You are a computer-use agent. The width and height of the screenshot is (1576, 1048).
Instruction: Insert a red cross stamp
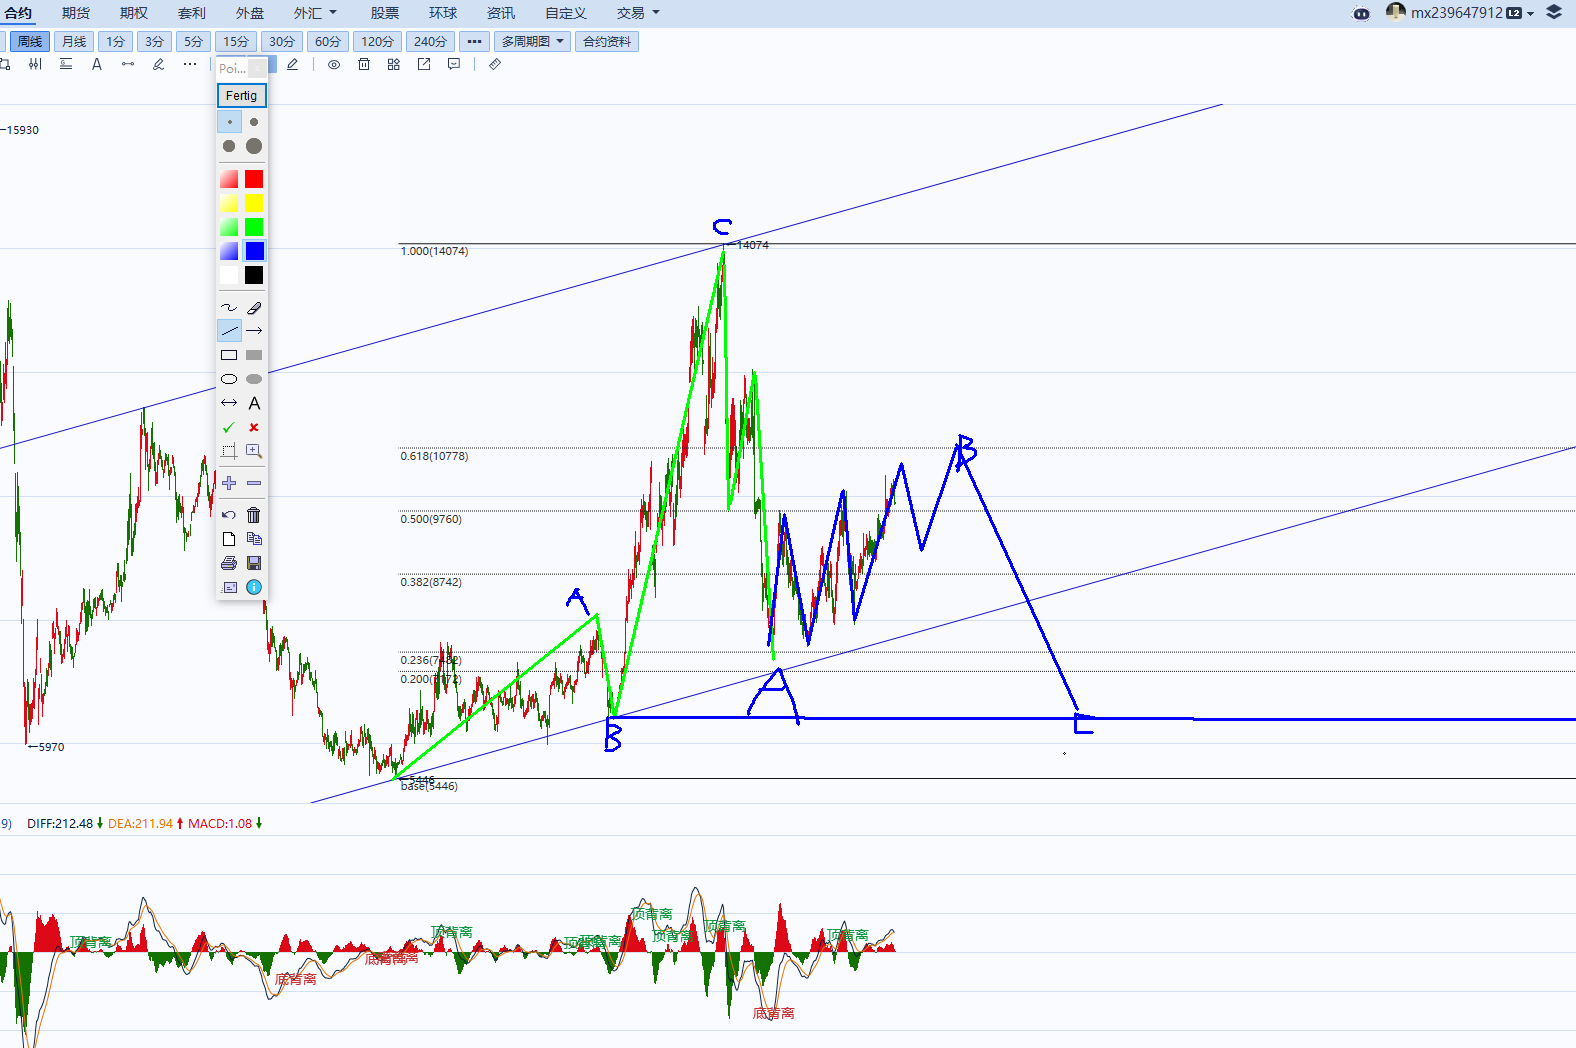pos(254,427)
